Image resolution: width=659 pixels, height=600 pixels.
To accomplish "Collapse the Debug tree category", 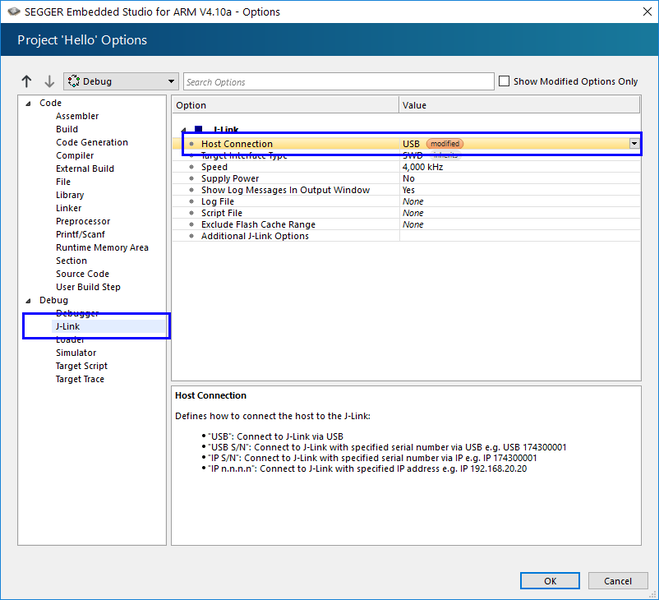I will coord(28,300).
